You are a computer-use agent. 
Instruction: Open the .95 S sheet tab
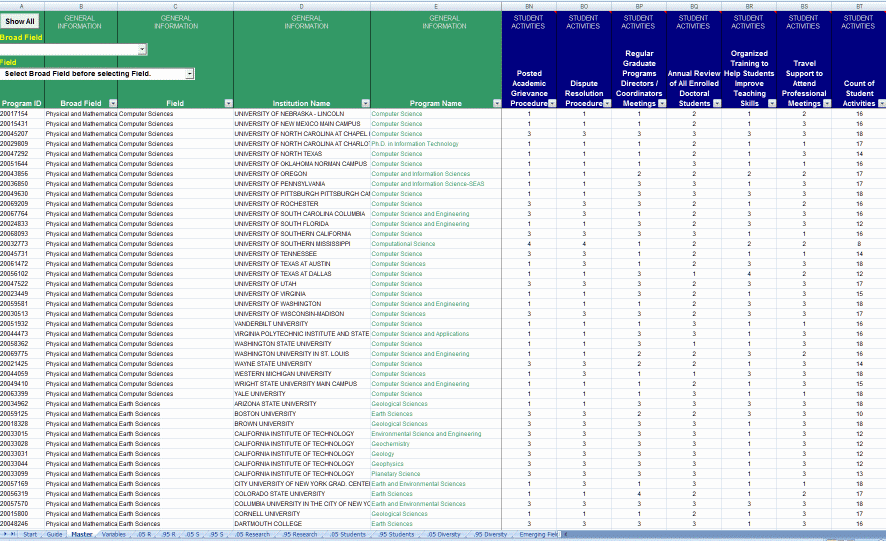point(217,534)
